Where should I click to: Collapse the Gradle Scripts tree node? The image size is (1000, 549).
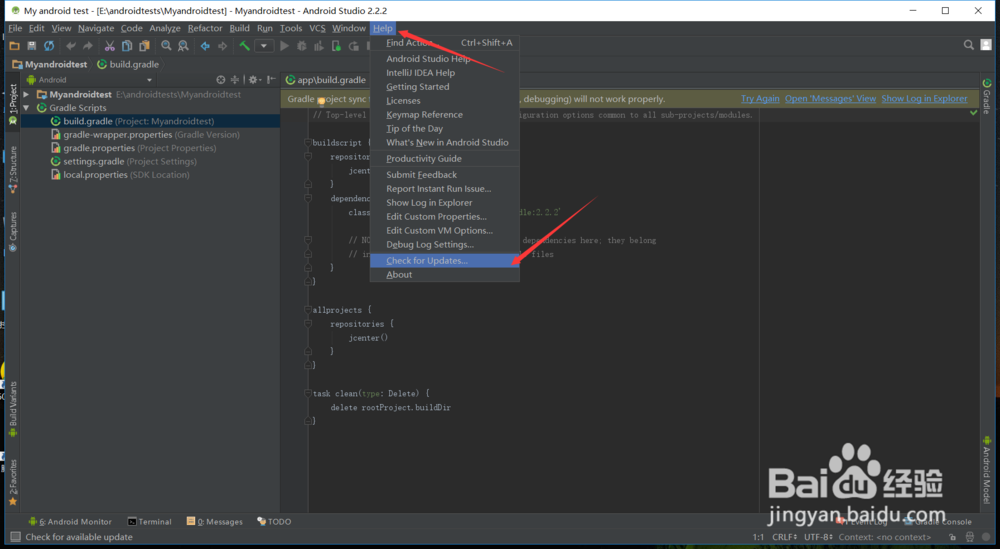coord(27,108)
